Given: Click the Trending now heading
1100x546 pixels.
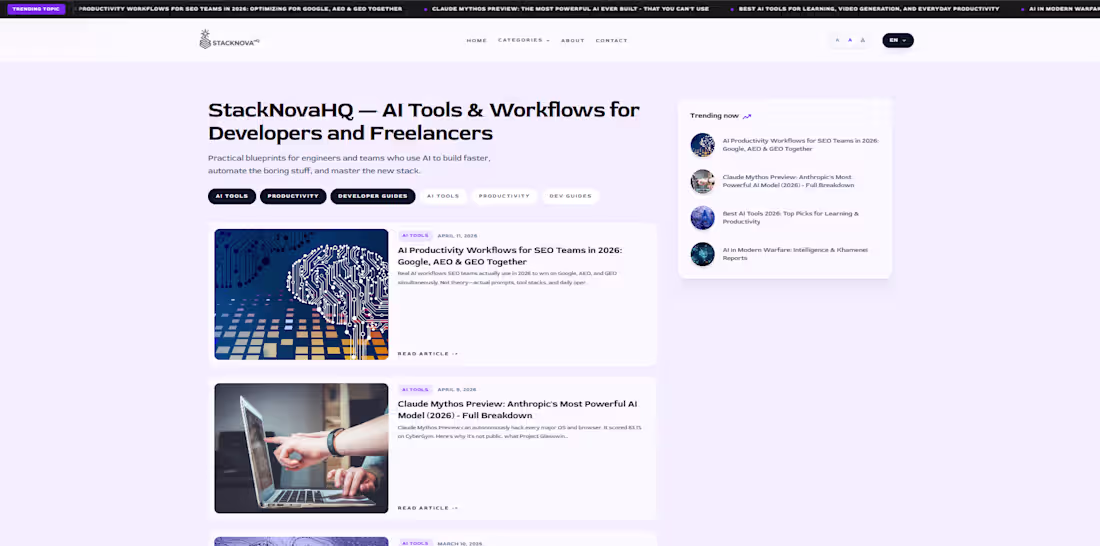Looking at the screenshot, I should tap(714, 116).
